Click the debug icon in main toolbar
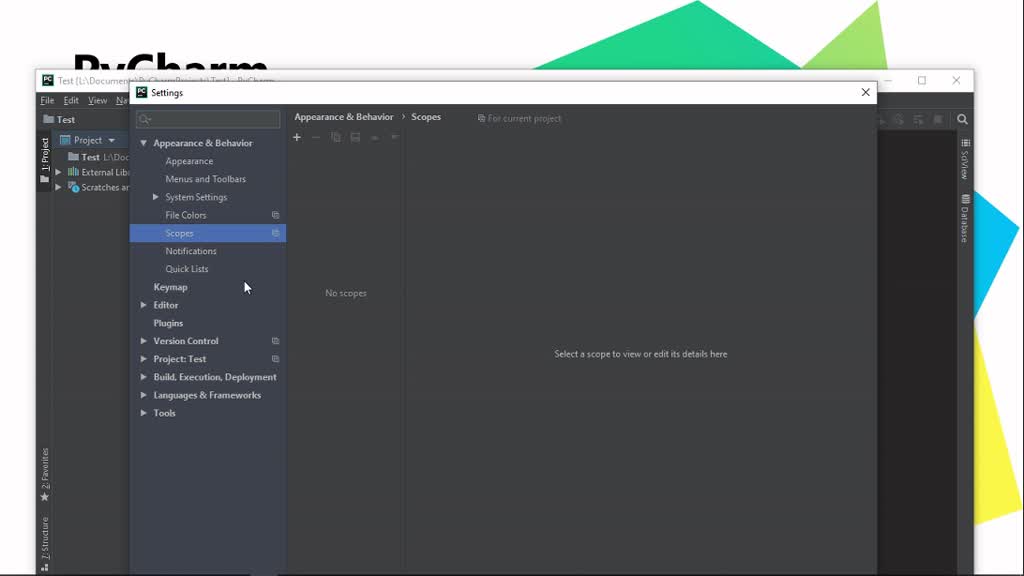Image resolution: width=1024 pixels, height=576 pixels. point(899,120)
